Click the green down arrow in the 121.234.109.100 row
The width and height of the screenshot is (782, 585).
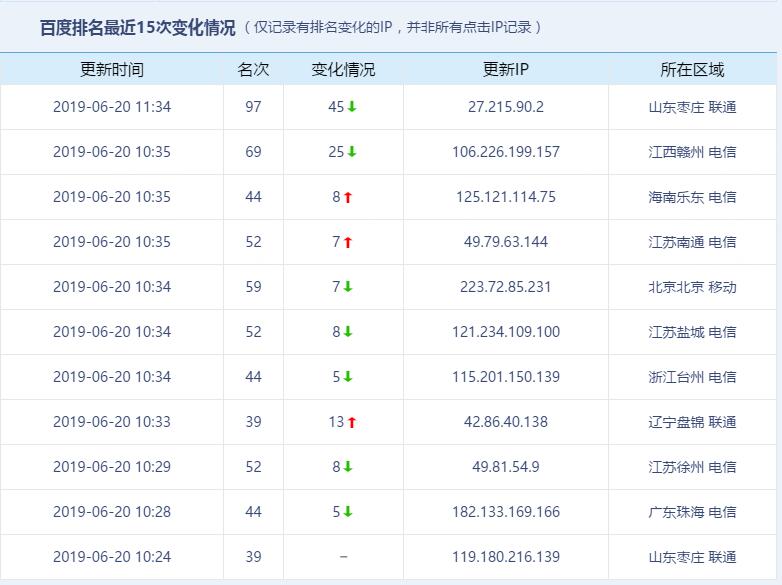point(348,332)
